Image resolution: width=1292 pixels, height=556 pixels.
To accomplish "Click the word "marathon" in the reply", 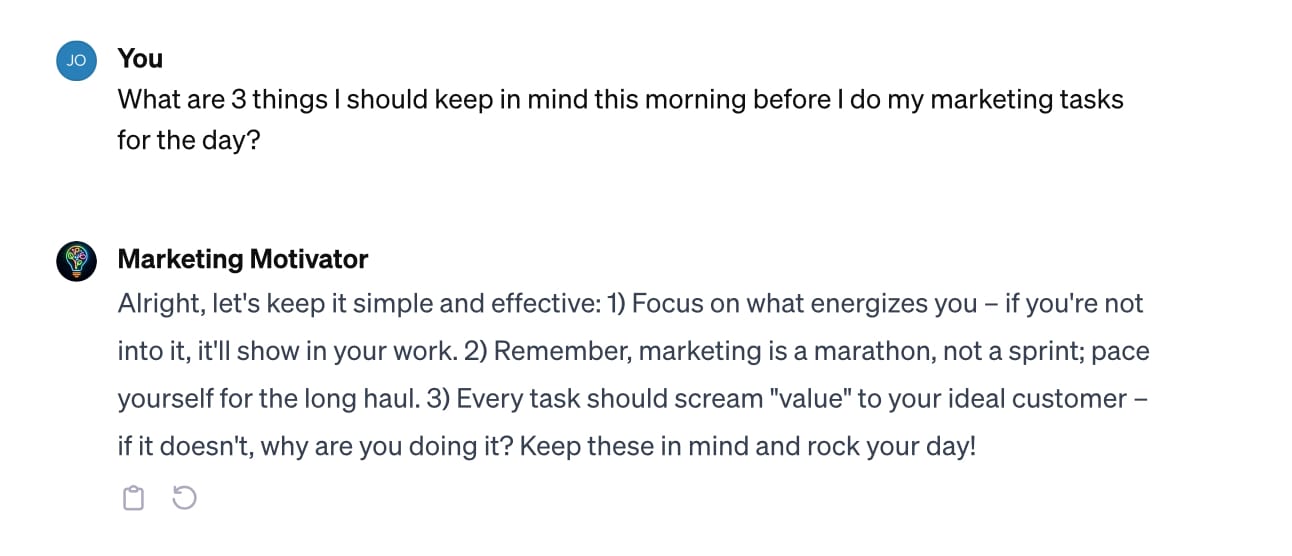I will pyautogui.click(x=865, y=351).
